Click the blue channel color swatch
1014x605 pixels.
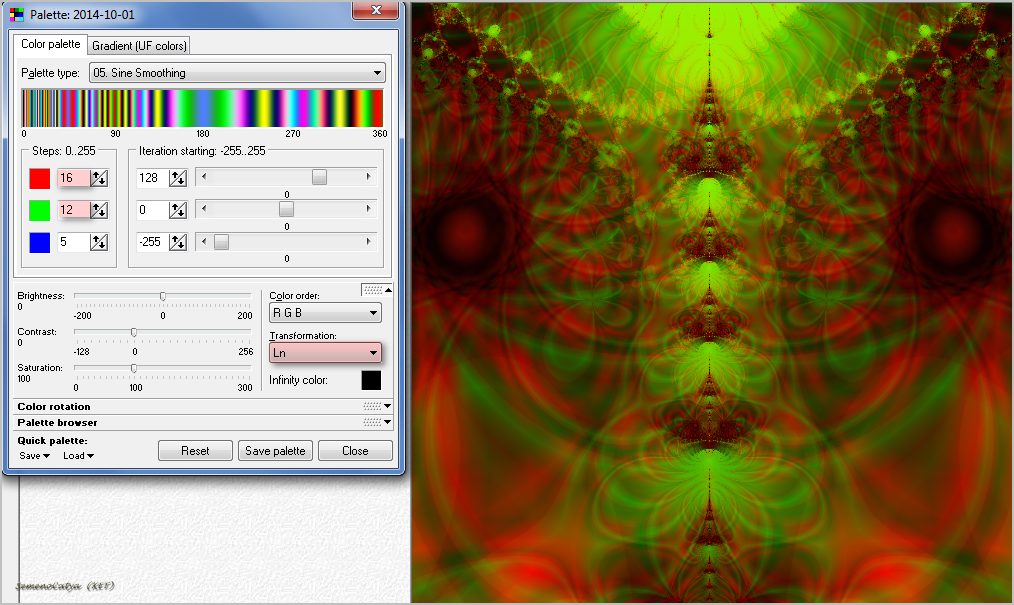click(39, 242)
